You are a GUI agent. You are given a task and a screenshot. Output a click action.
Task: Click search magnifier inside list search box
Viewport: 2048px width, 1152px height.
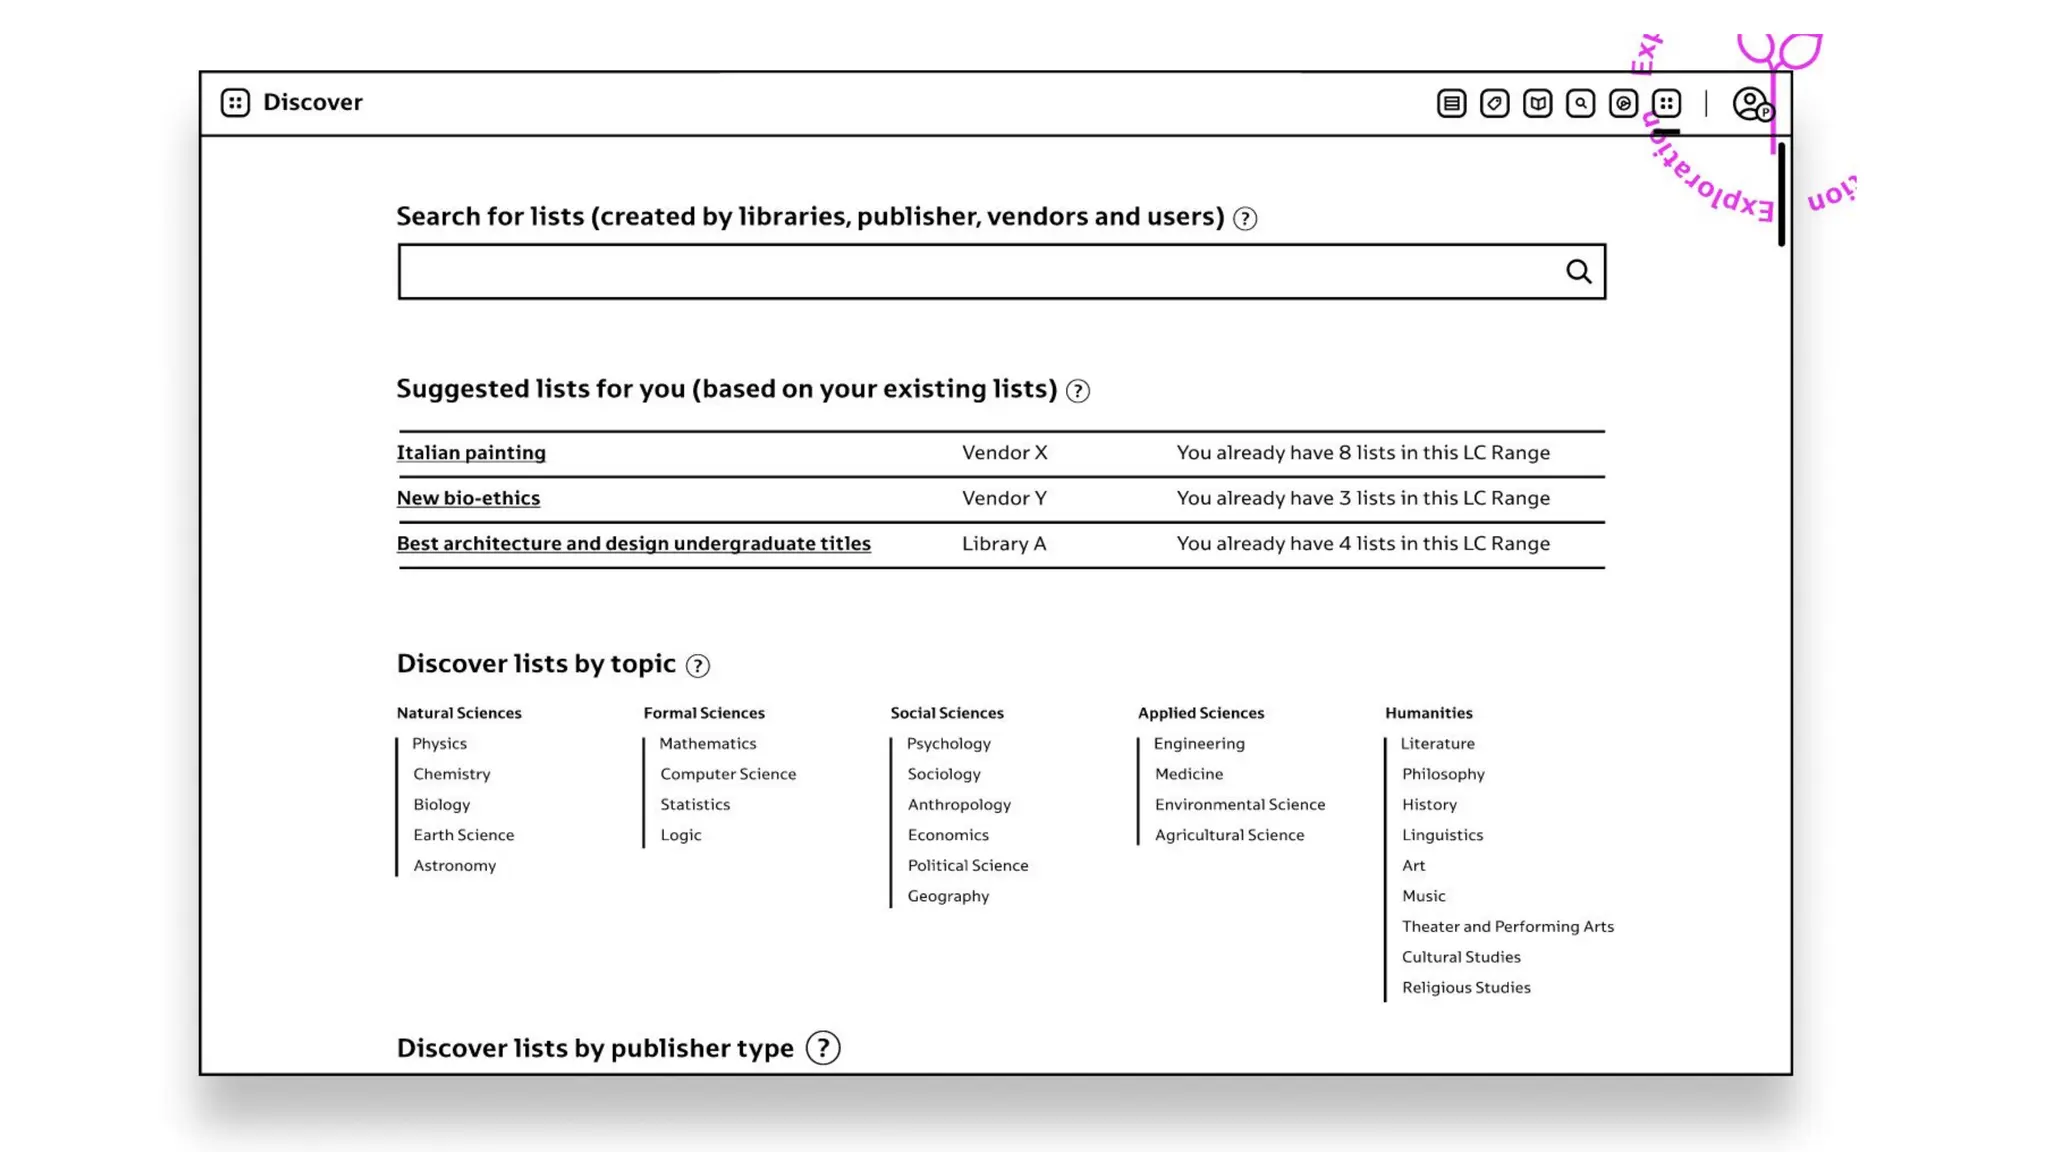pos(1578,271)
